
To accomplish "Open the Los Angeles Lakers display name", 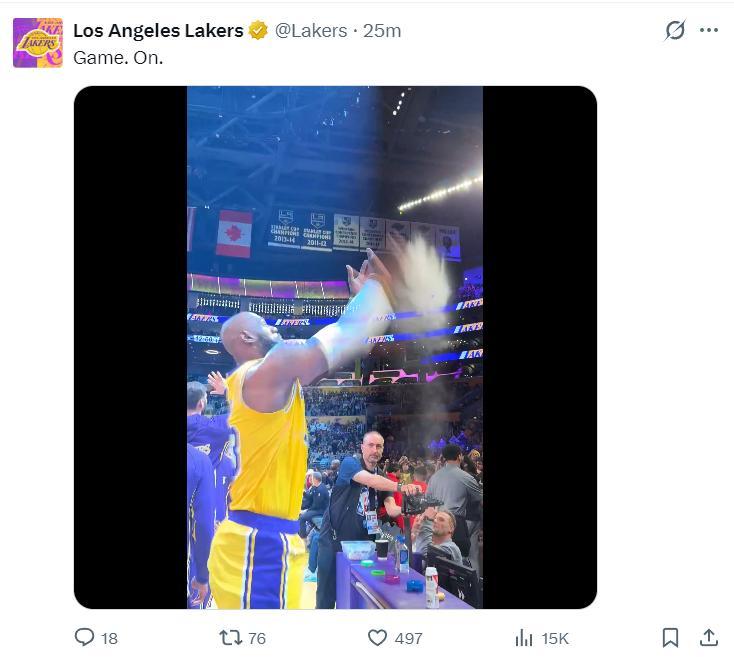I will click(158, 31).
